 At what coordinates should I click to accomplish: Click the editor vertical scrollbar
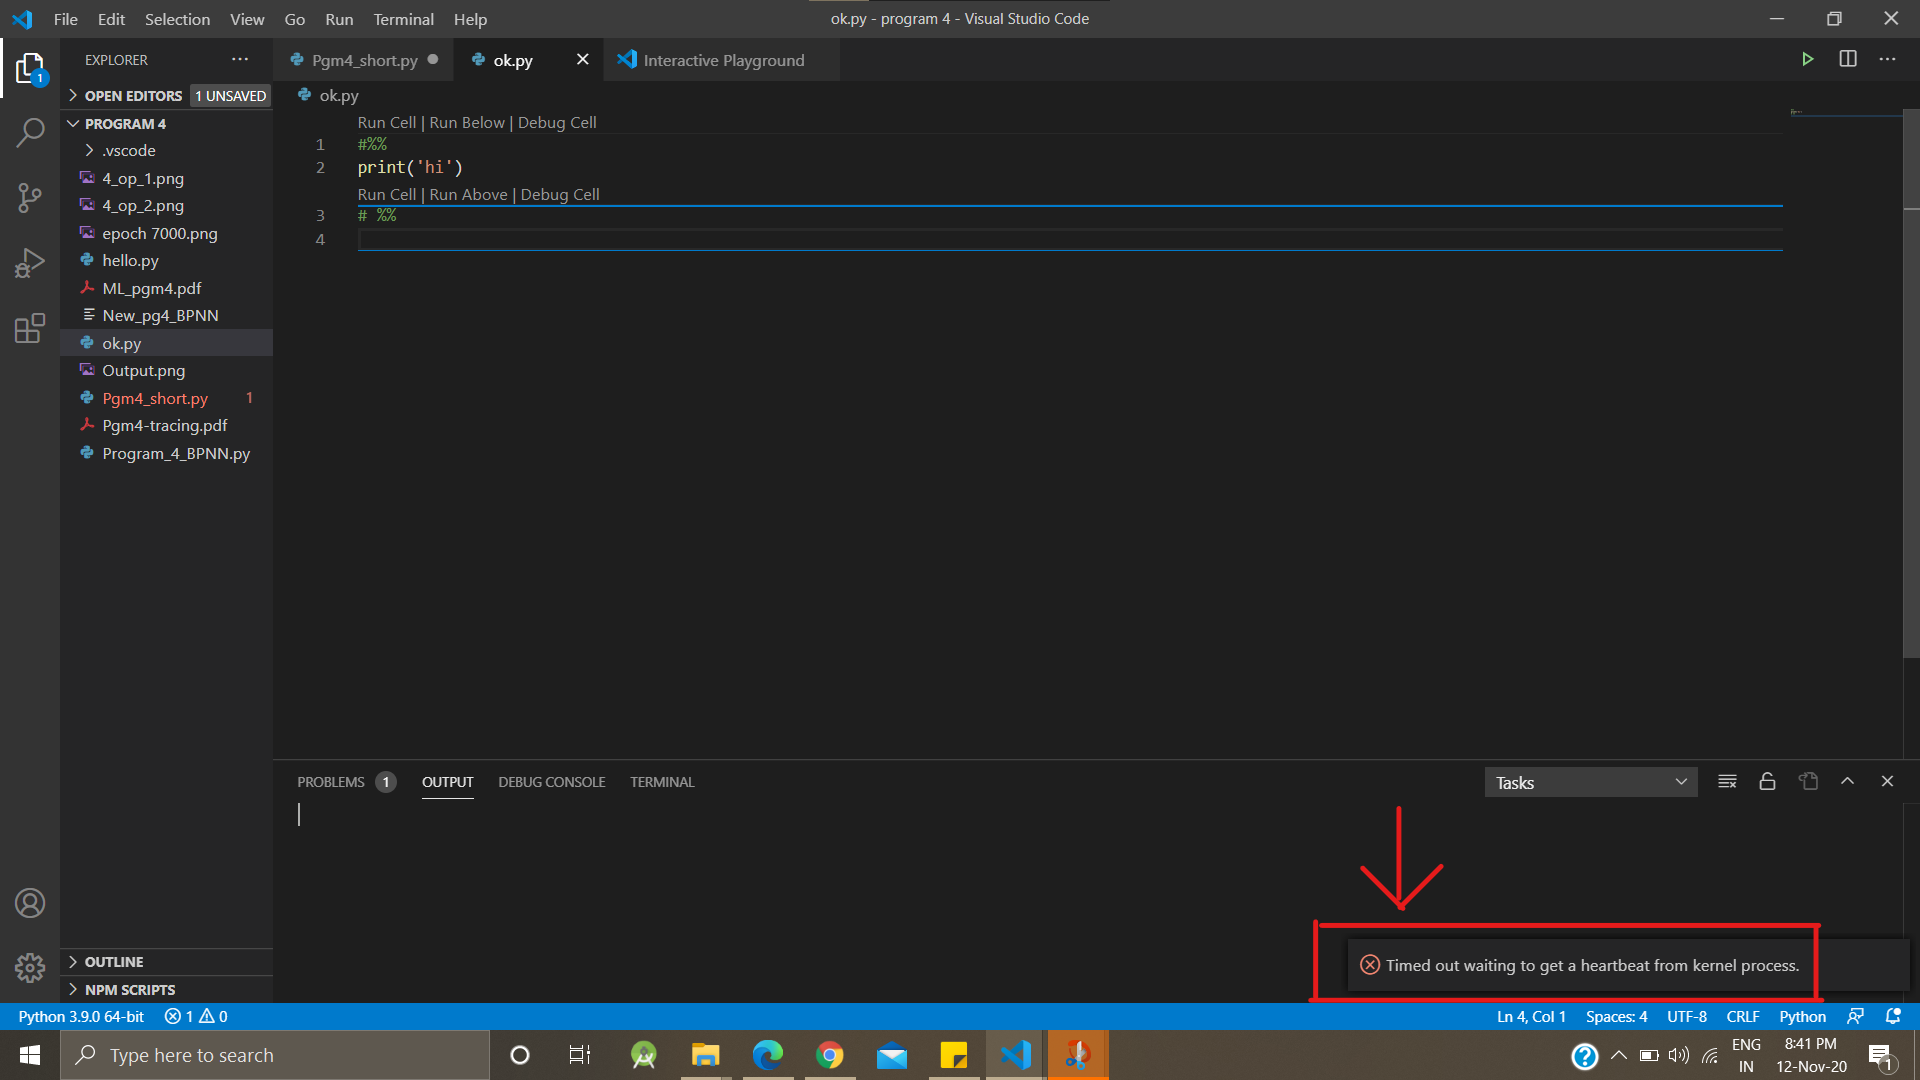click(x=1911, y=400)
